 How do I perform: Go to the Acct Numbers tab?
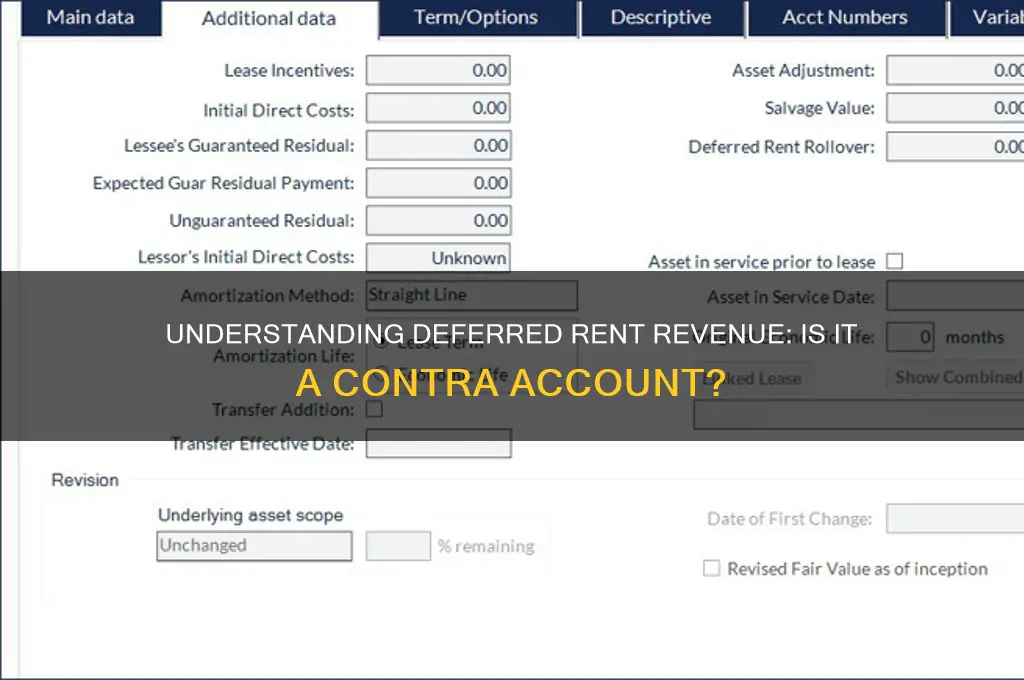(x=845, y=18)
